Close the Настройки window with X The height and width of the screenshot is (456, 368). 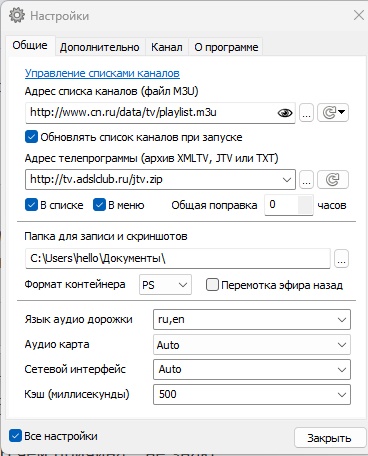point(359,15)
